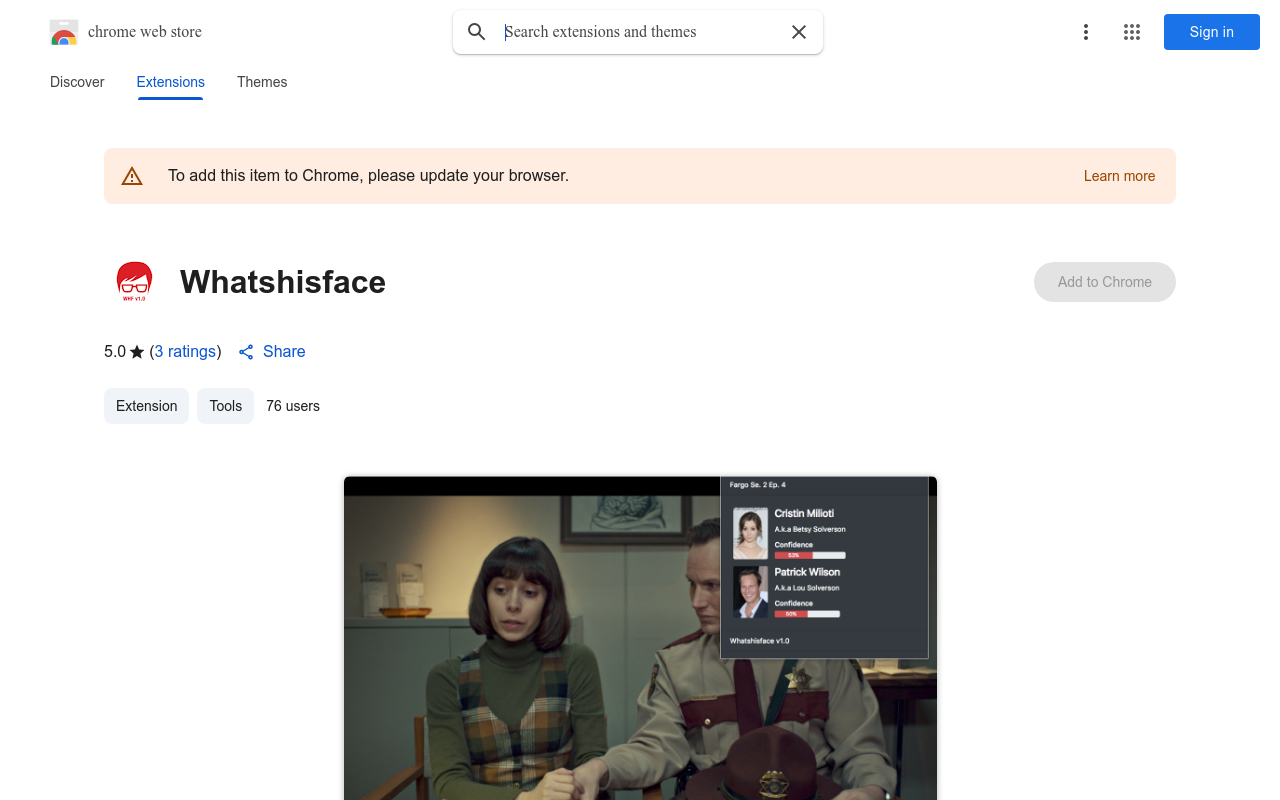Image resolution: width=1280 pixels, height=800 pixels.
Task: Click the search magnifier icon
Action: tap(477, 32)
